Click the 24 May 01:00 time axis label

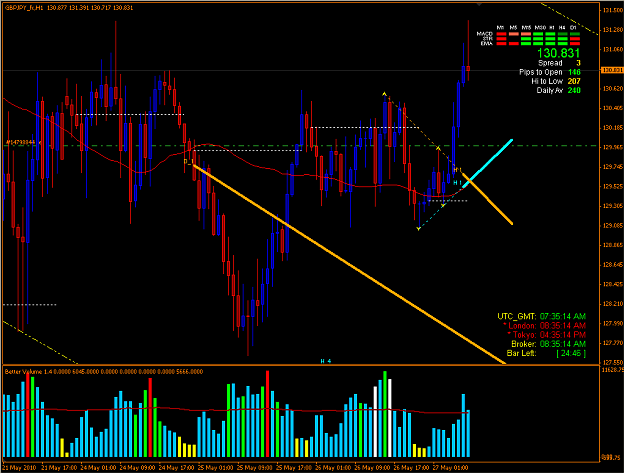pos(98,467)
